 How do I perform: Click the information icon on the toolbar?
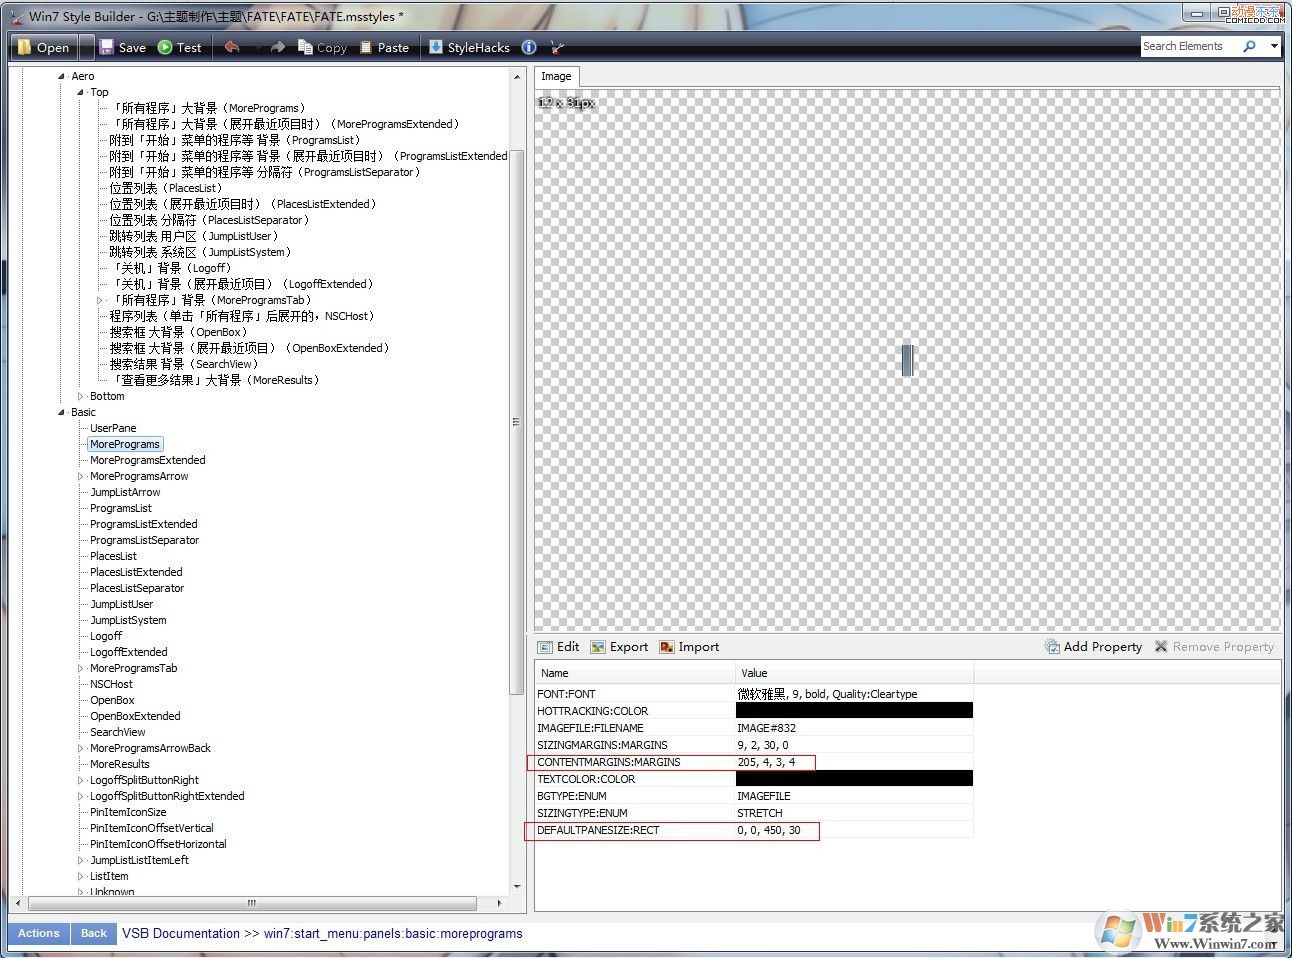pos(528,46)
